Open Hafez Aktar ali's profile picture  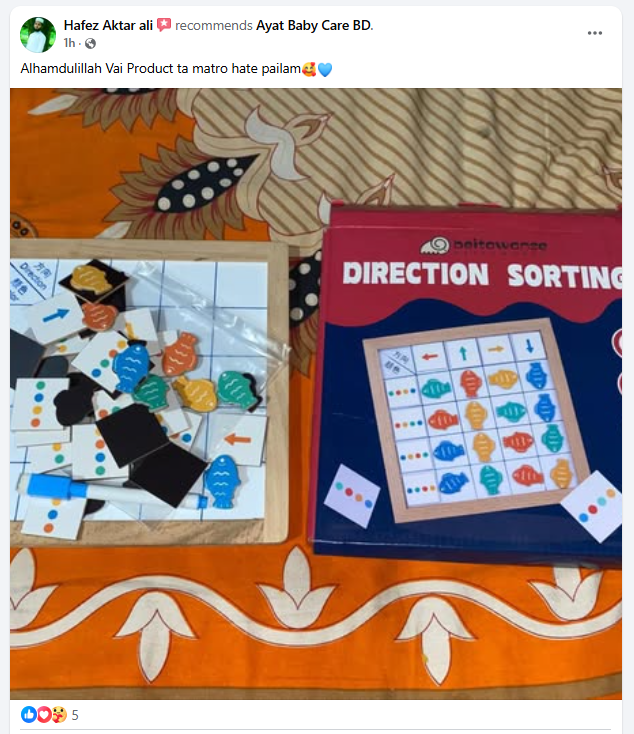coord(37,34)
